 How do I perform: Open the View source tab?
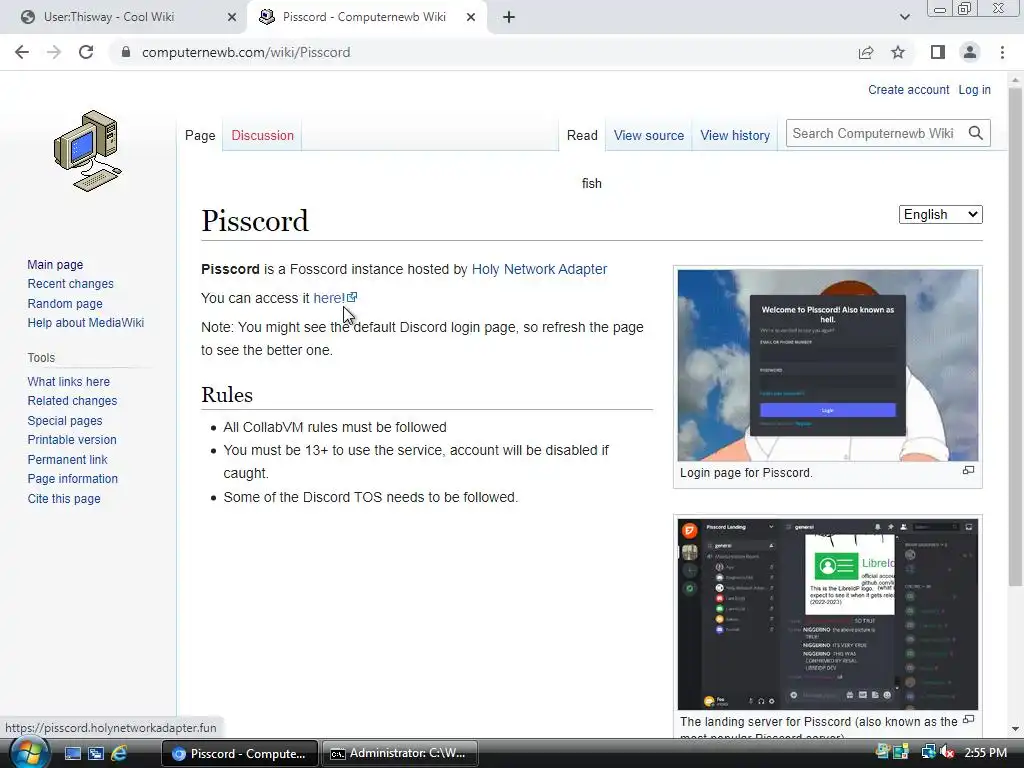coord(648,135)
